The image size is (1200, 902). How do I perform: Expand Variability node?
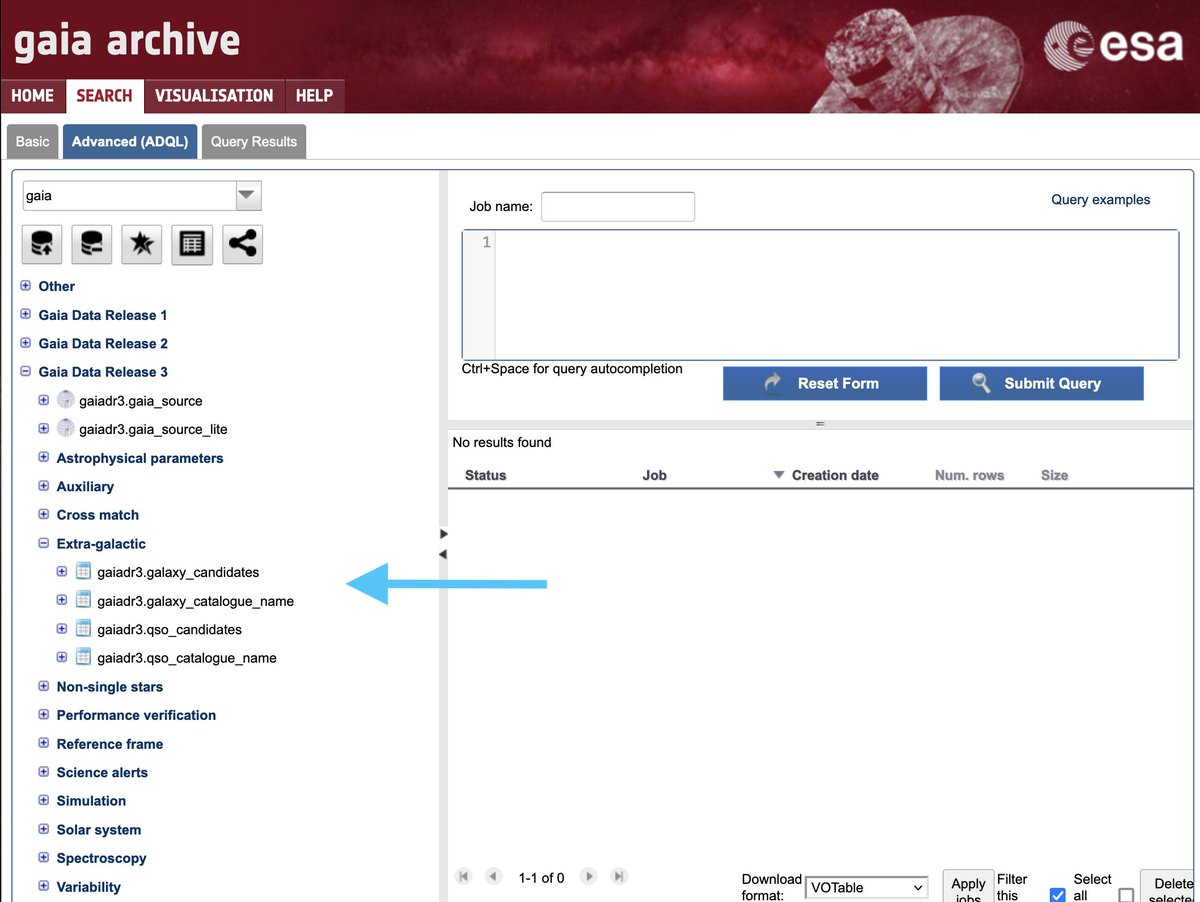44,886
